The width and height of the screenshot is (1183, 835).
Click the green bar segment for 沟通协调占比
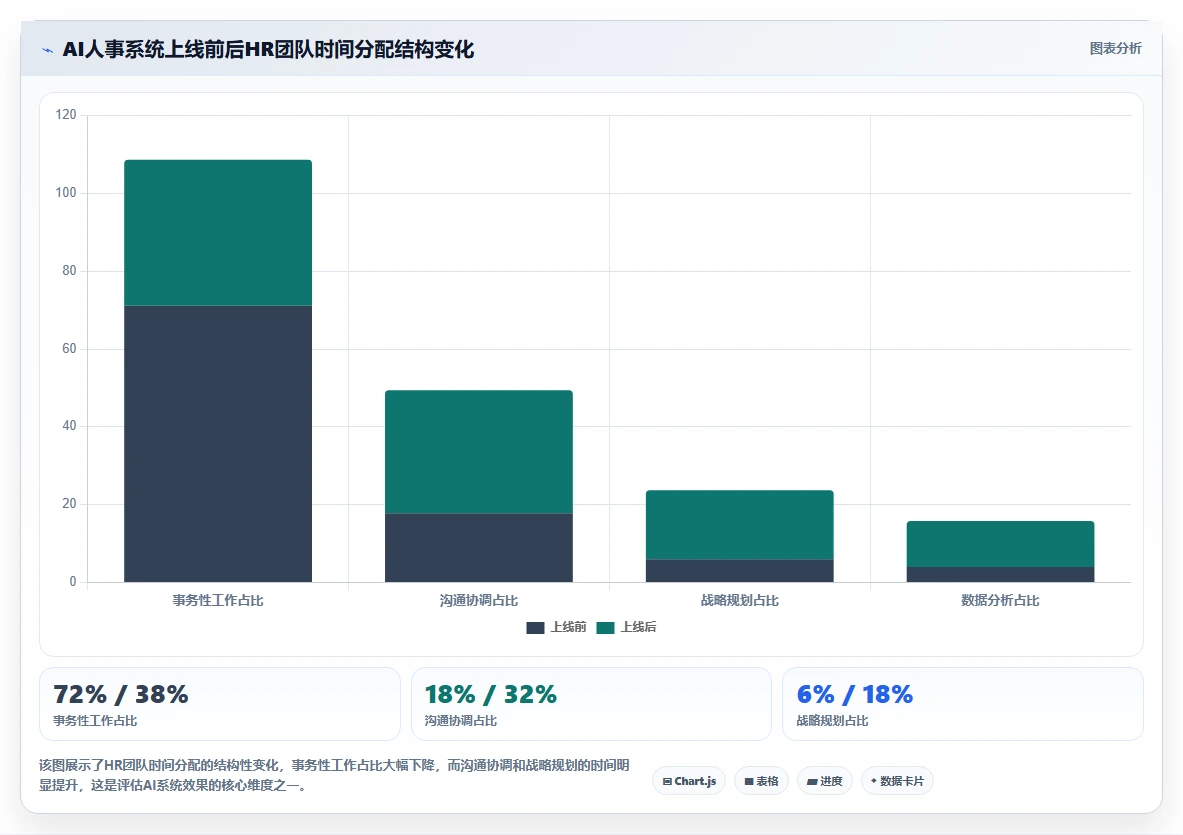coord(478,452)
